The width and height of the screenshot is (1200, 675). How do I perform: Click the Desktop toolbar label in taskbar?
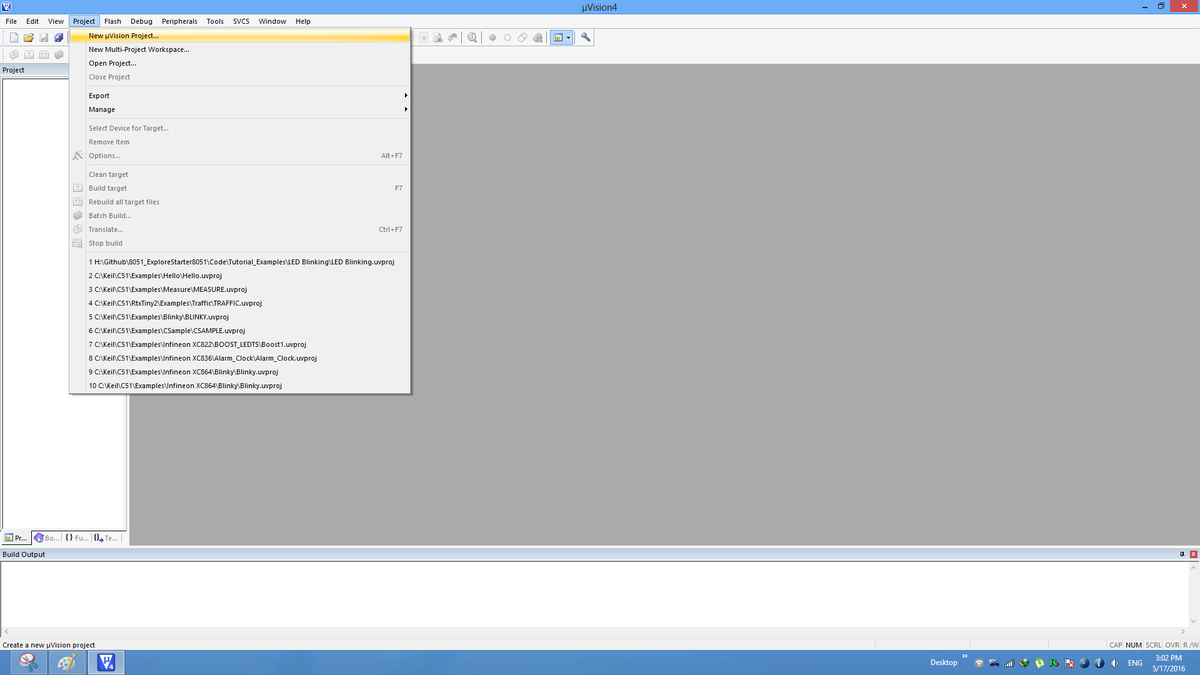tap(944, 663)
